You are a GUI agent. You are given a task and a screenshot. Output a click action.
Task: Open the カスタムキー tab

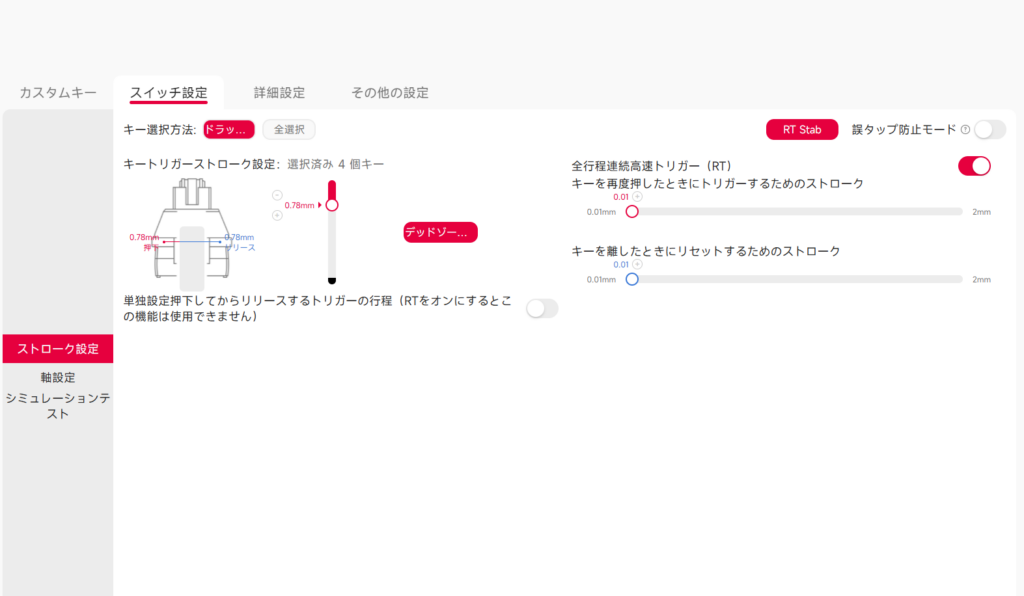pos(58,93)
